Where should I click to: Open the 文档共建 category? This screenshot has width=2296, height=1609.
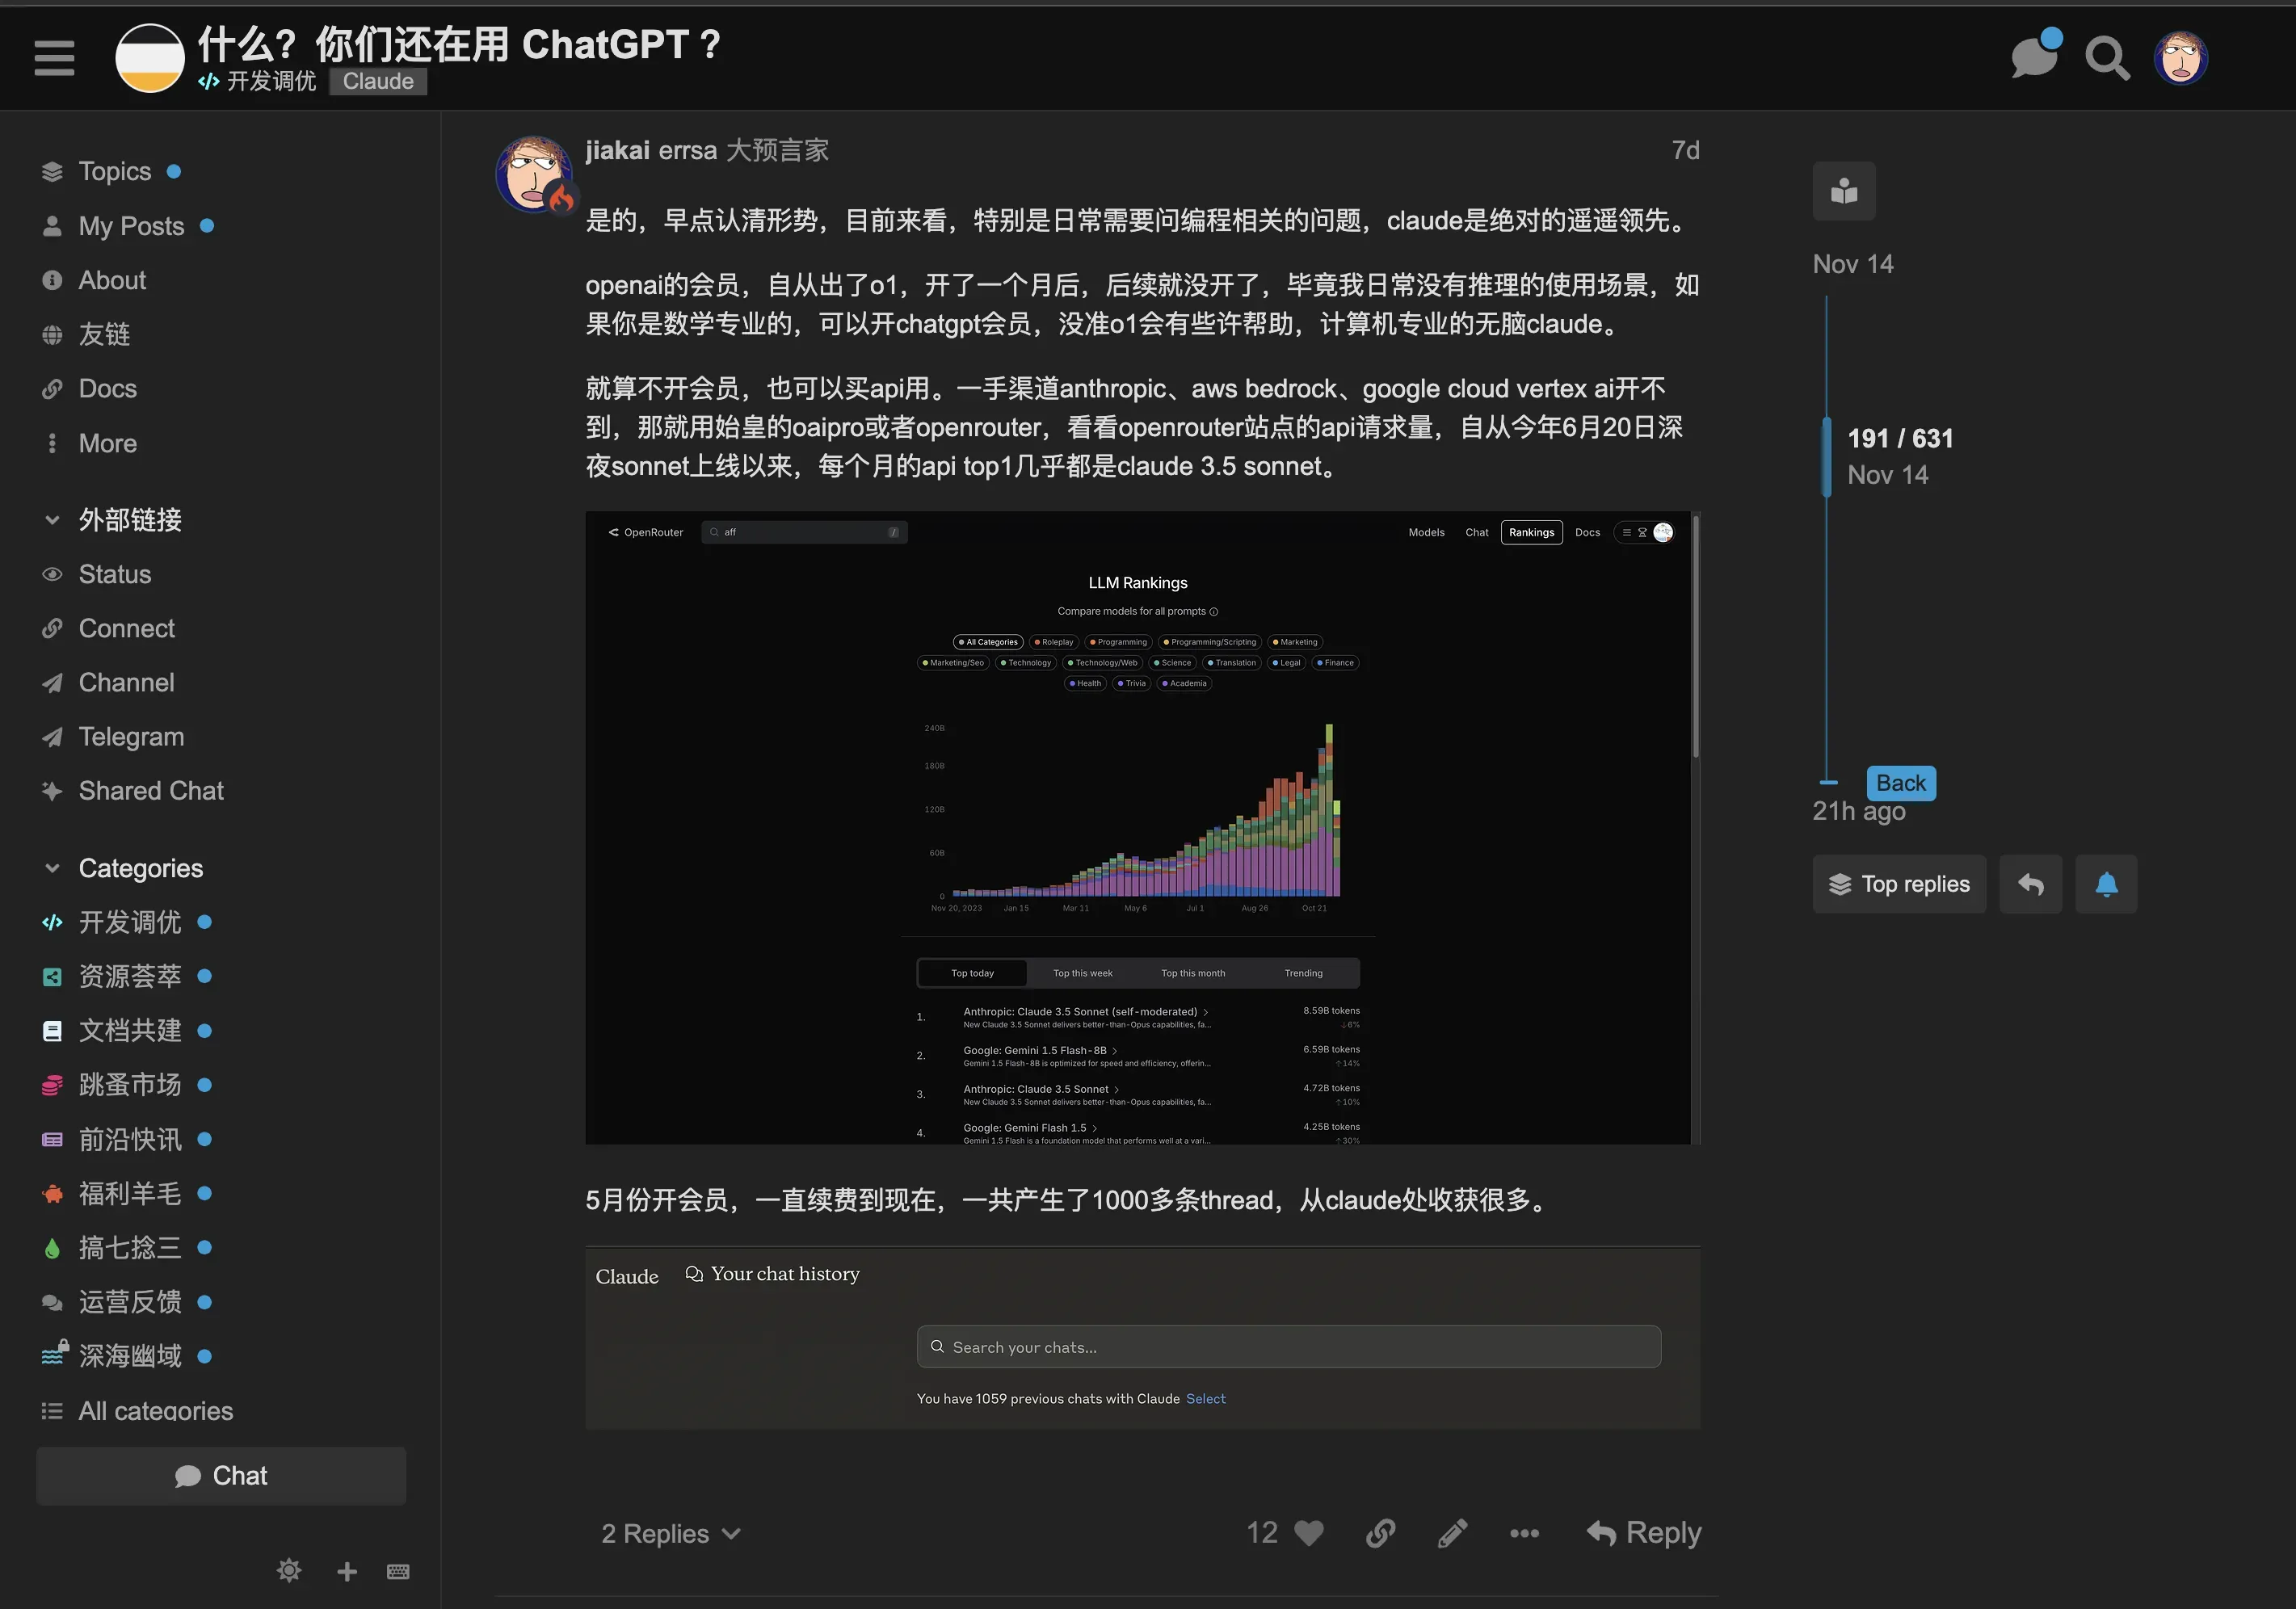[130, 1031]
